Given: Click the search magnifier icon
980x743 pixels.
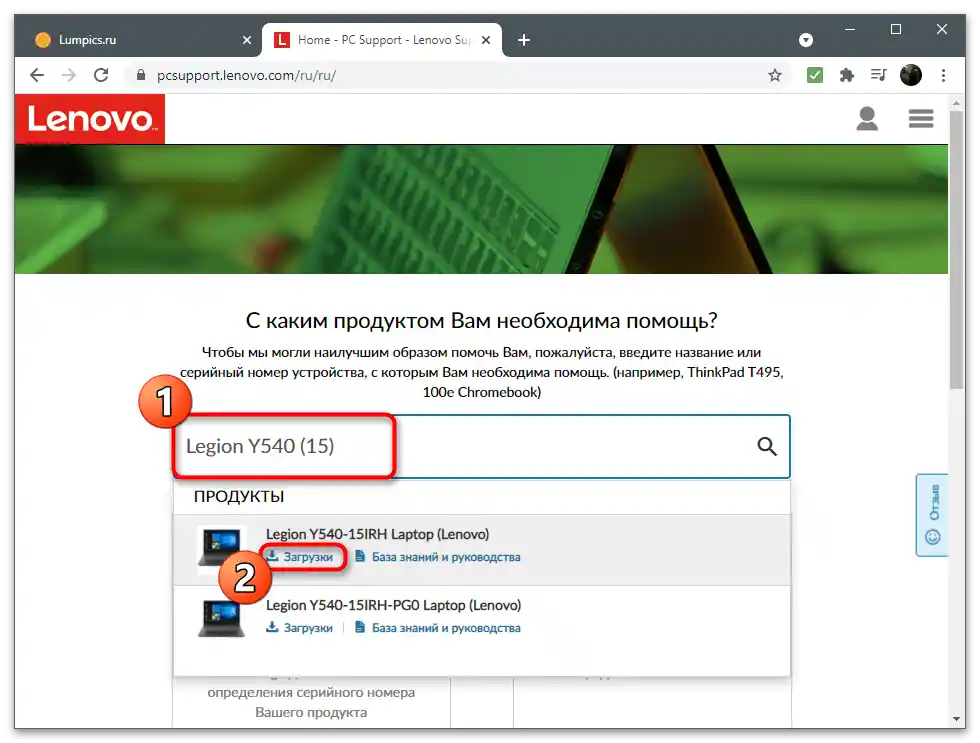Looking at the screenshot, I should [767, 446].
